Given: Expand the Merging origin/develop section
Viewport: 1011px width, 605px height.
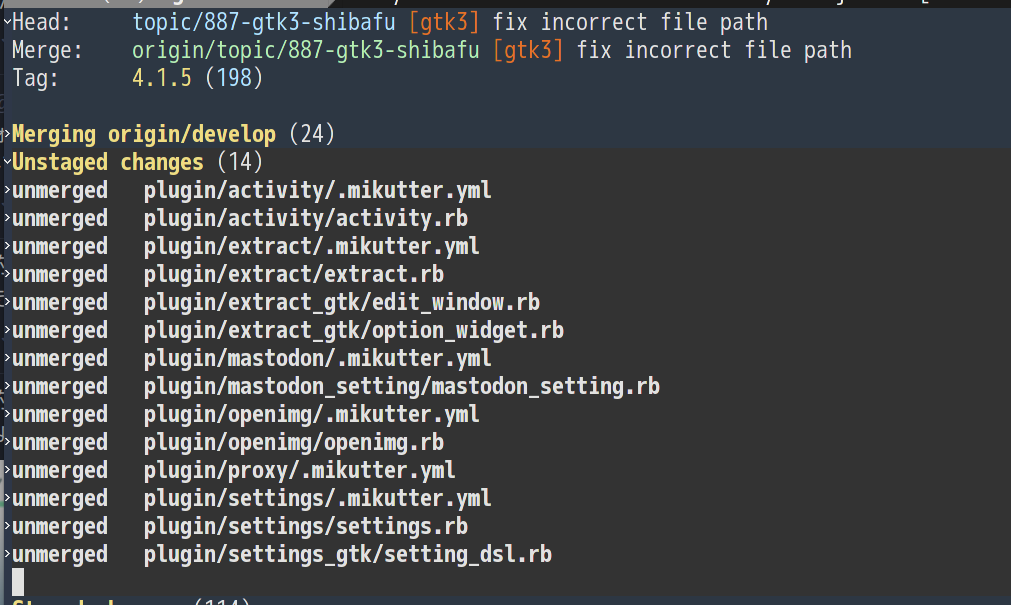Looking at the screenshot, I should pyautogui.click(x=7, y=134).
